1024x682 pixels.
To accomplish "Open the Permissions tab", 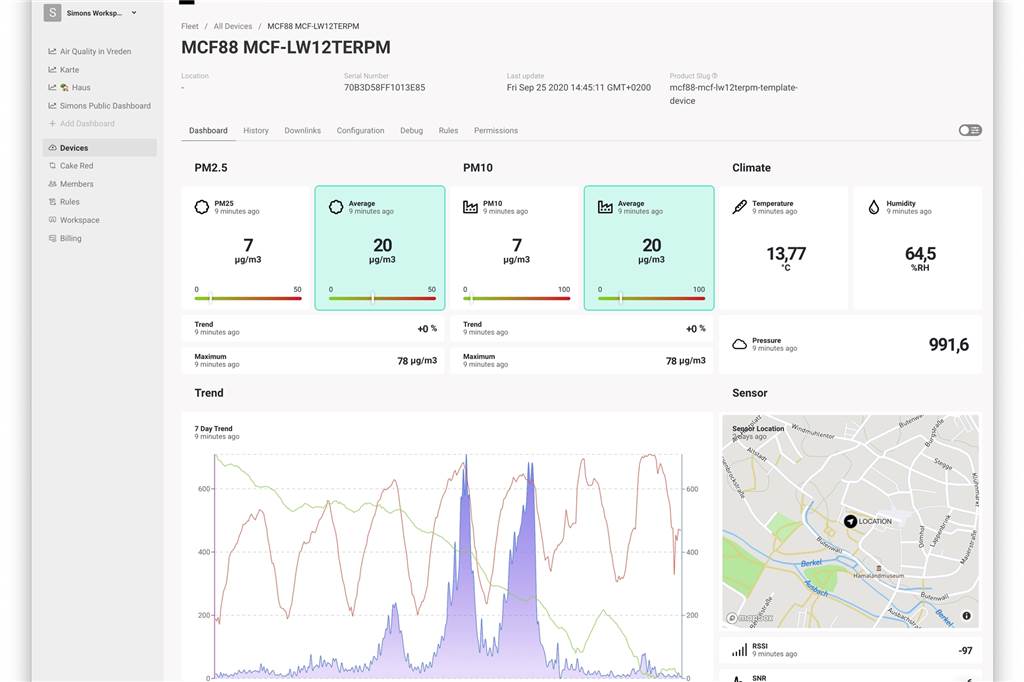I will pos(496,131).
